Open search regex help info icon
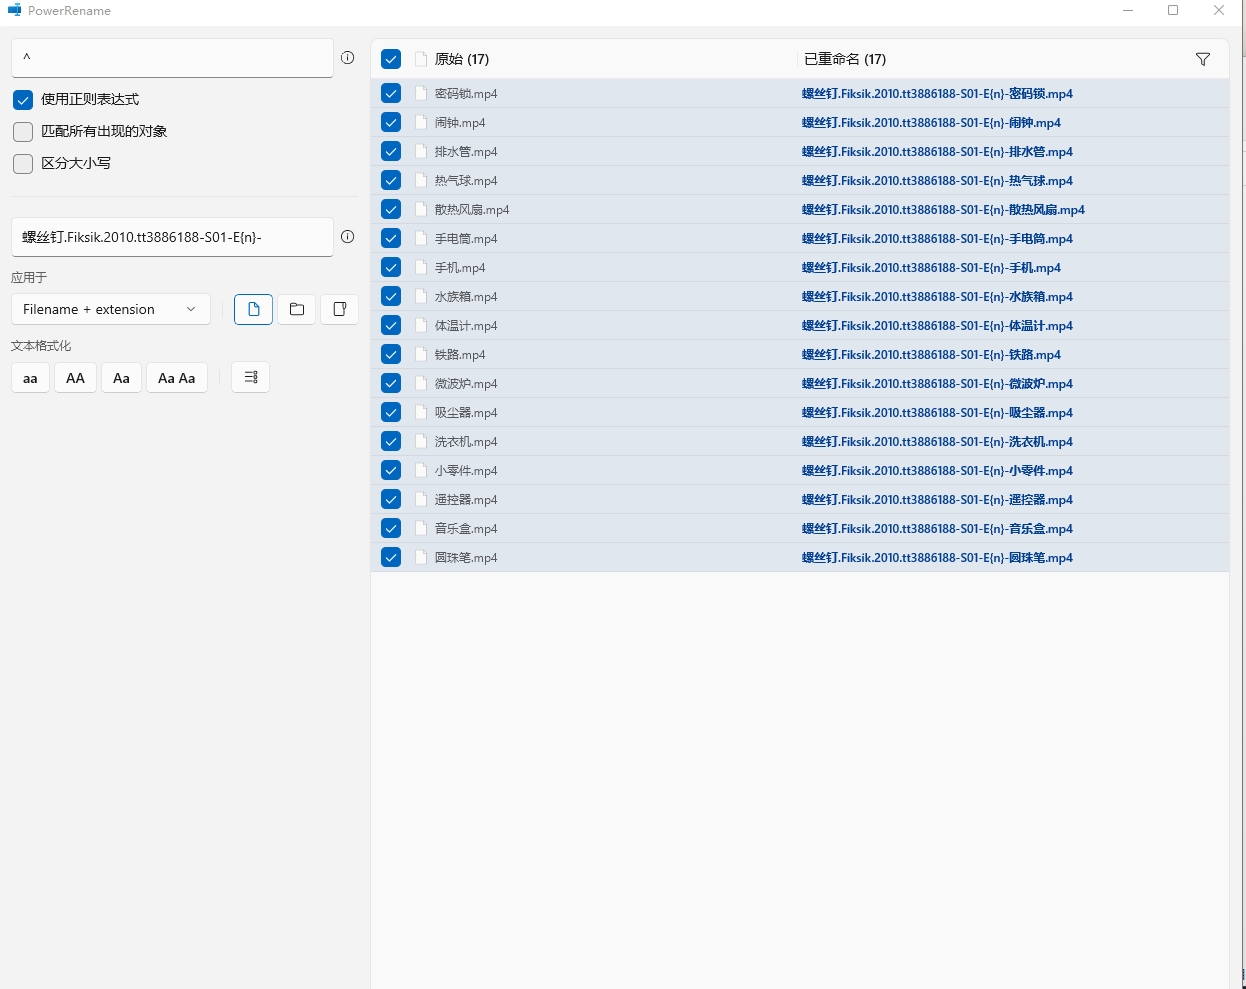The image size is (1246, 989). 347,58
